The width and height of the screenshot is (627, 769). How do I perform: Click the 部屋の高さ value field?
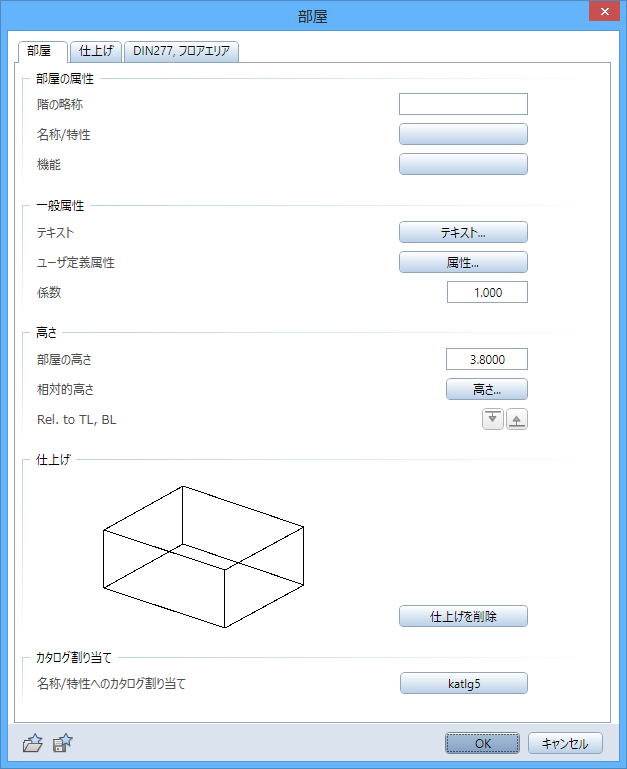point(487,359)
